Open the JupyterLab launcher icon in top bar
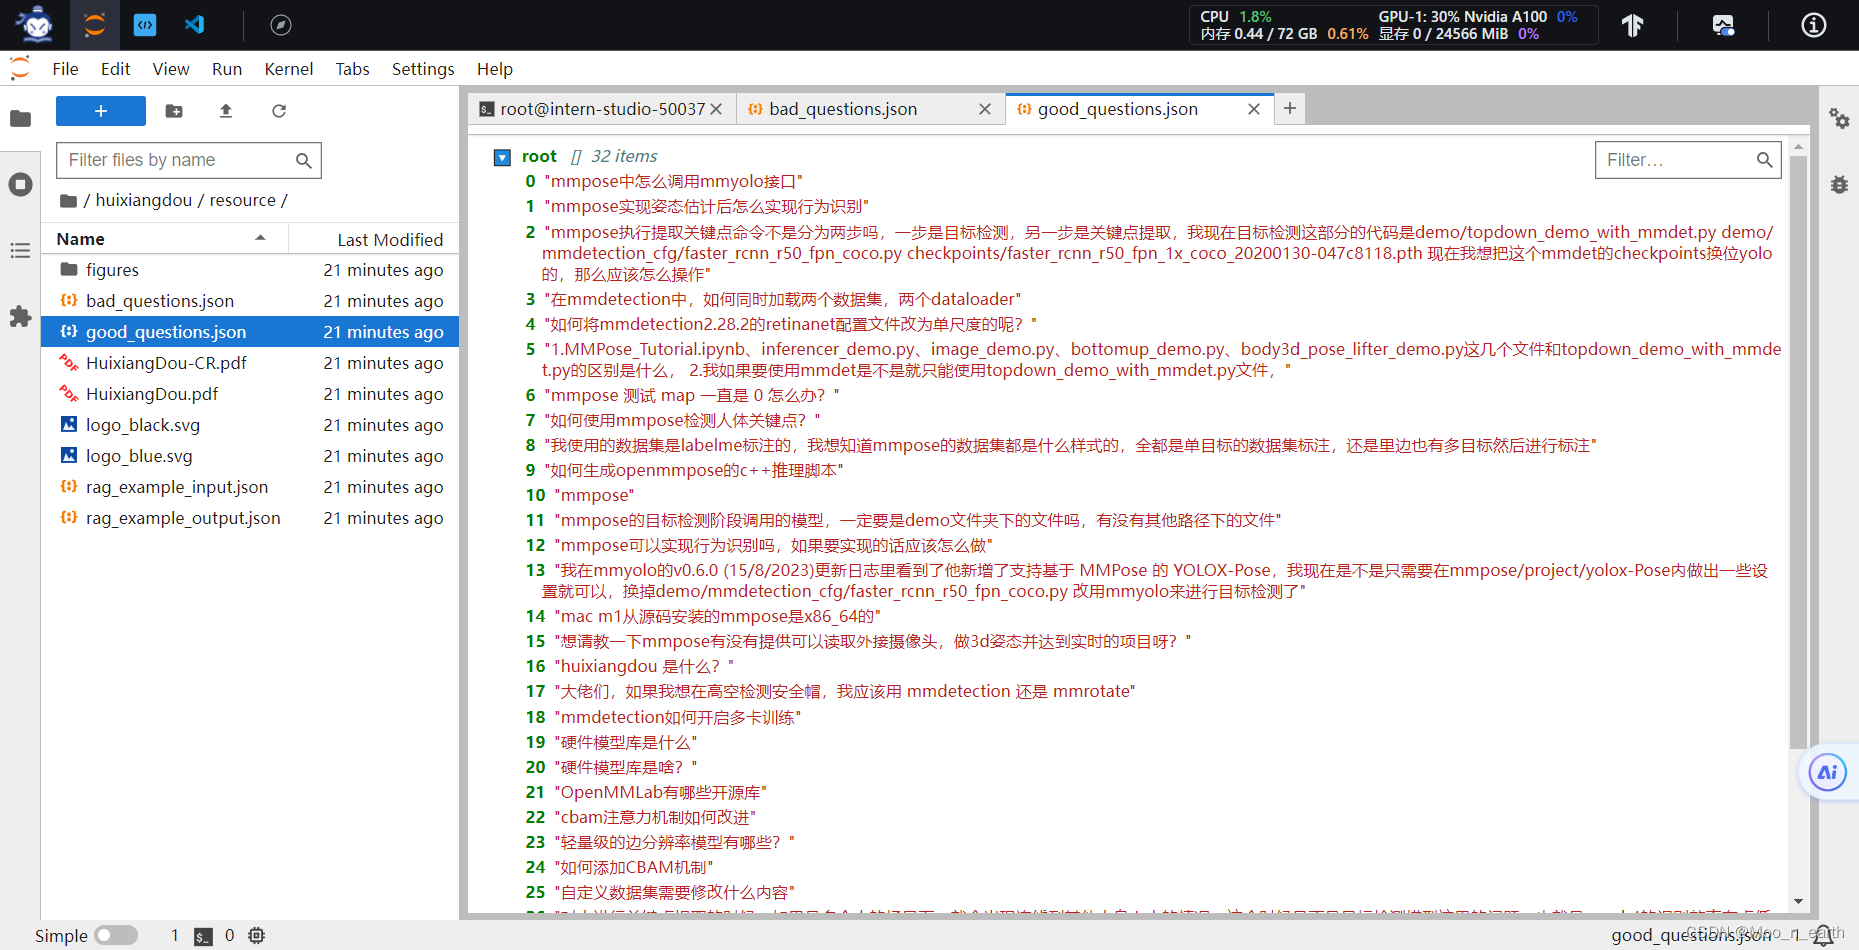 point(95,25)
